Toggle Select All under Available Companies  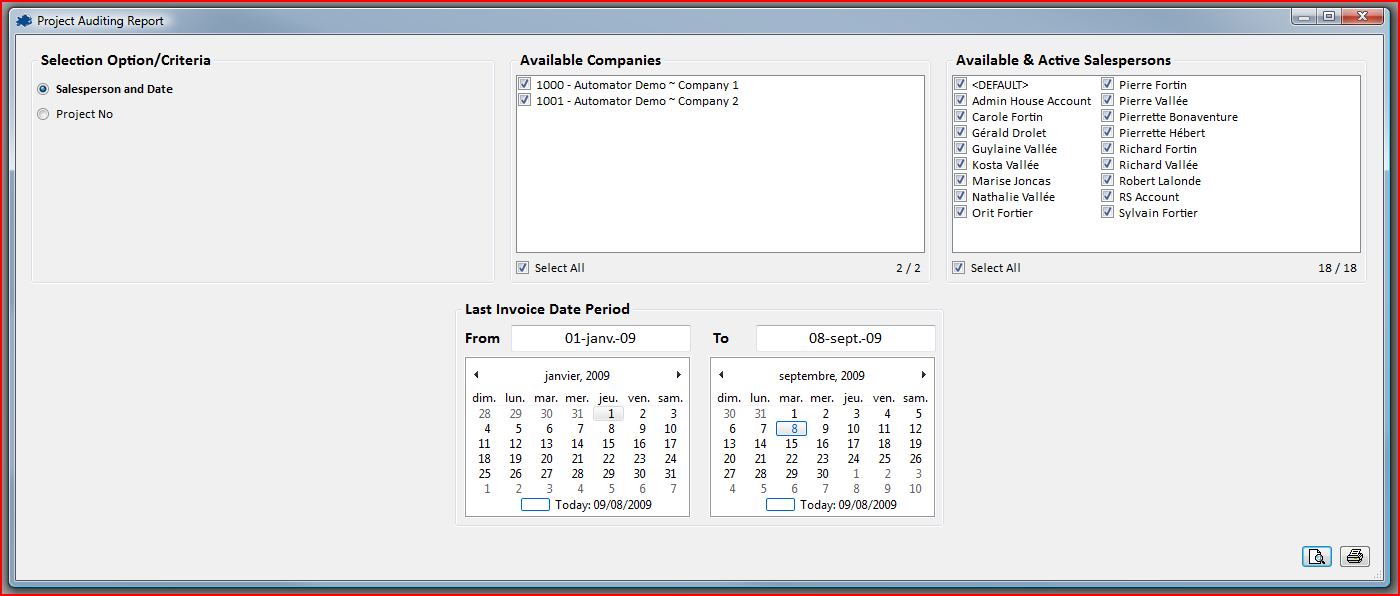[x=523, y=268]
